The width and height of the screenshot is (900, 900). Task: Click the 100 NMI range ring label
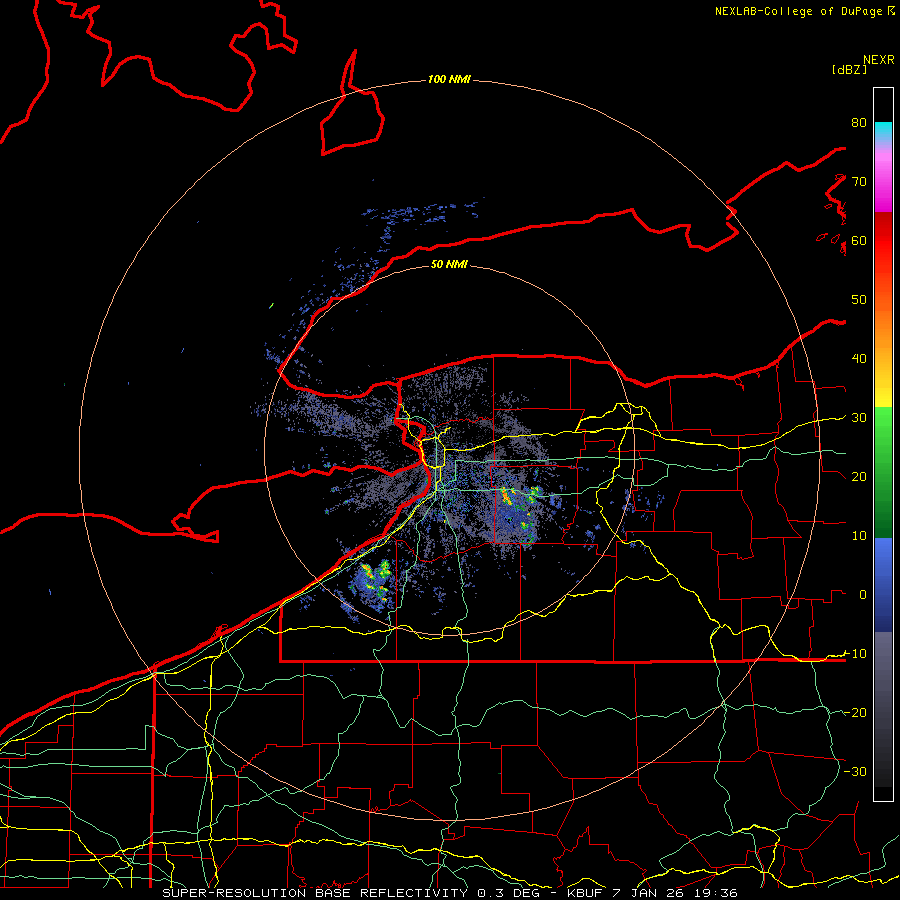449,79
